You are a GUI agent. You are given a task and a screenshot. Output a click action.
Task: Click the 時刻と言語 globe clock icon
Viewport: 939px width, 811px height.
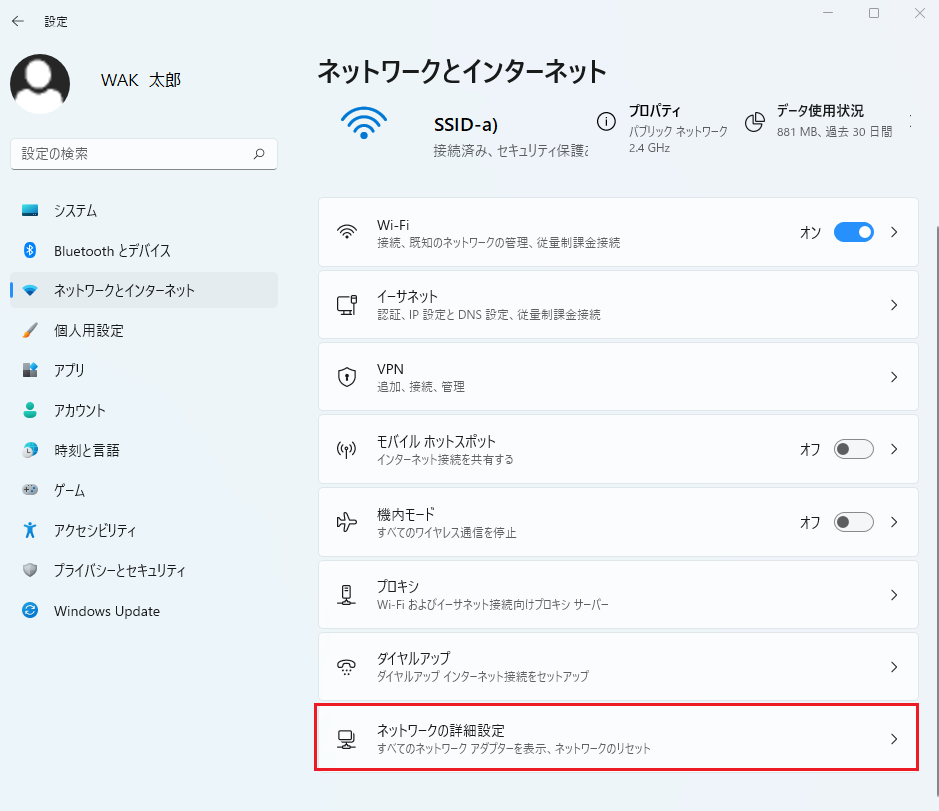tap(30, 450)
